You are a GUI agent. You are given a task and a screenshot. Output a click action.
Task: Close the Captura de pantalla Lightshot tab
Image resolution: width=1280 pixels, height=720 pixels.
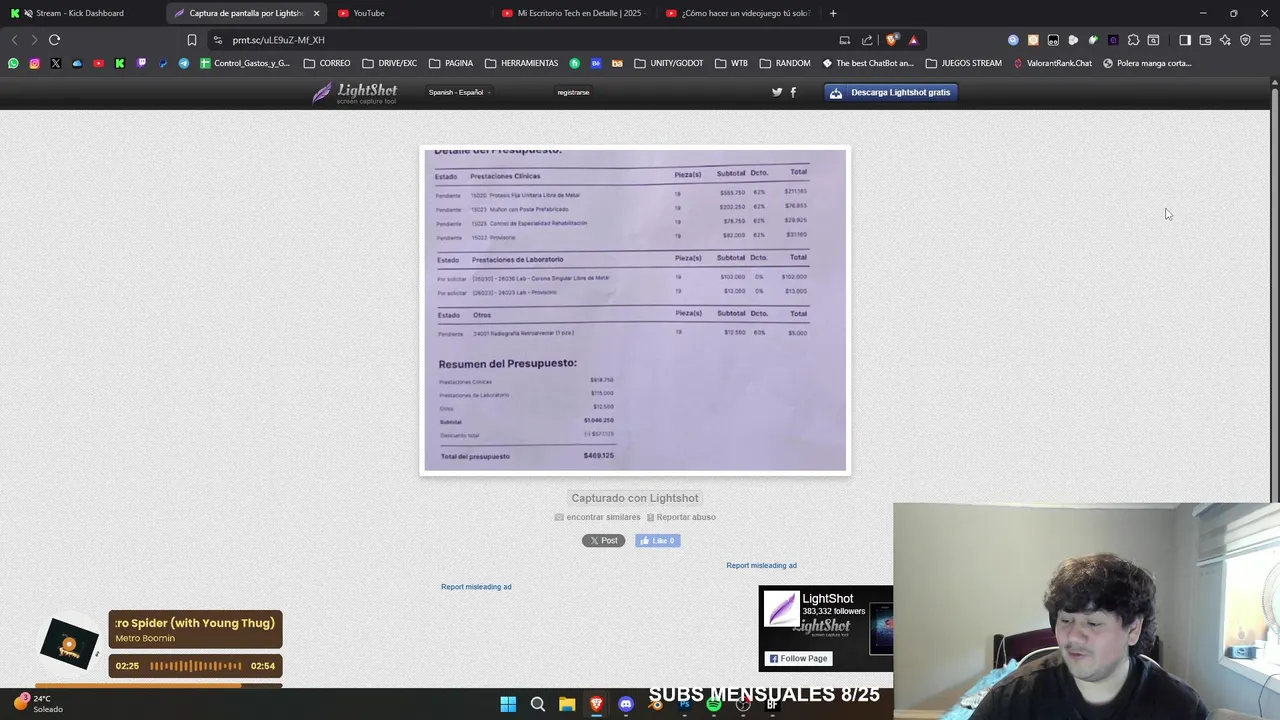316,13
